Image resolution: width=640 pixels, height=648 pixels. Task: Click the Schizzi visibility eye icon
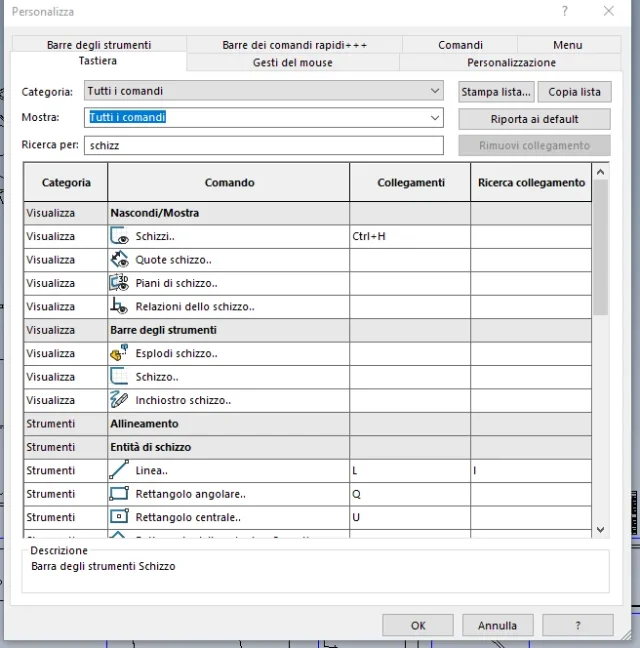[x=119, y=237]
